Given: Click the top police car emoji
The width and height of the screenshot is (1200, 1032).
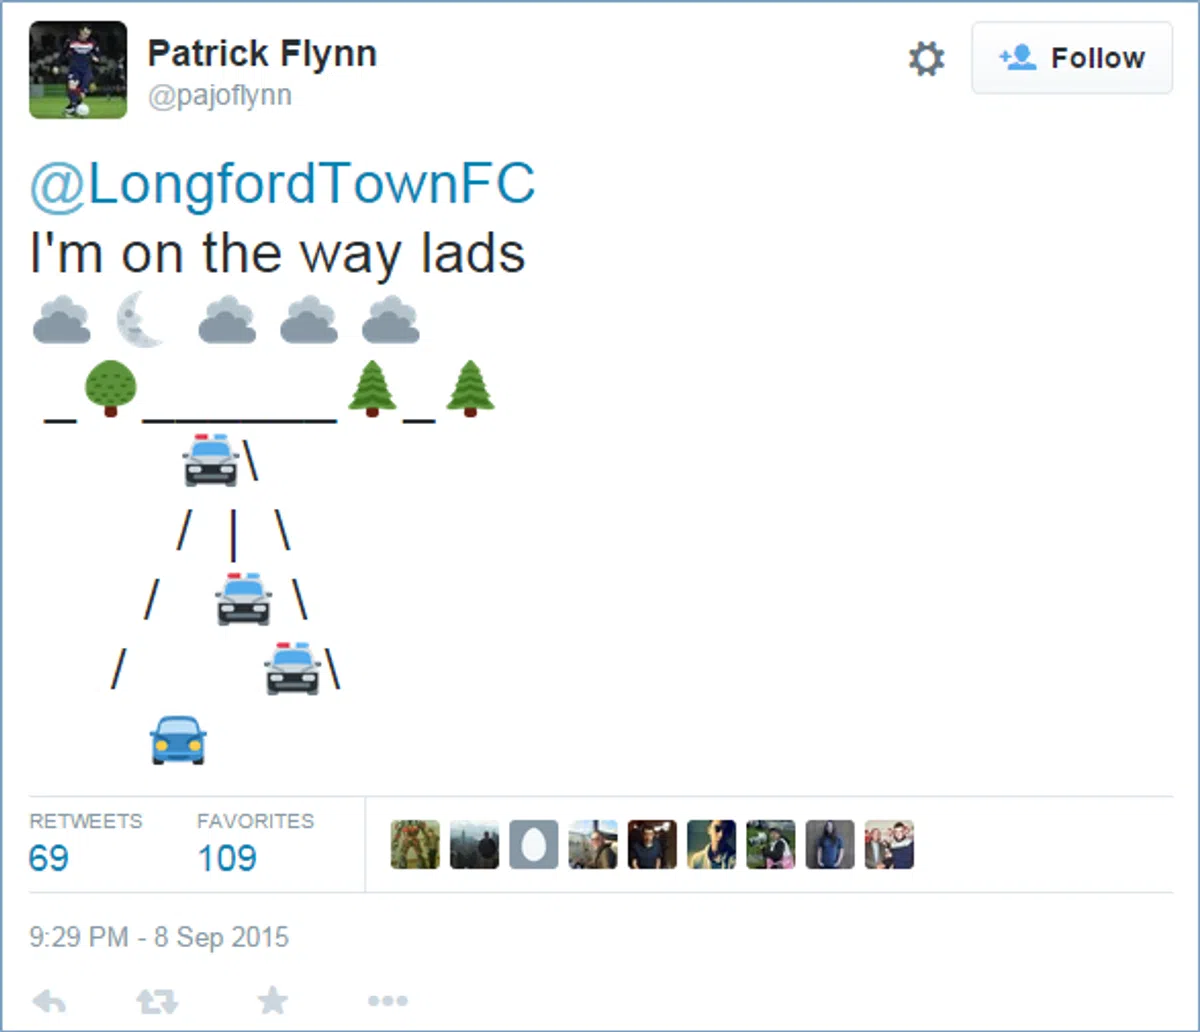Looking at the screenshot, I should [x=211, y=460].
